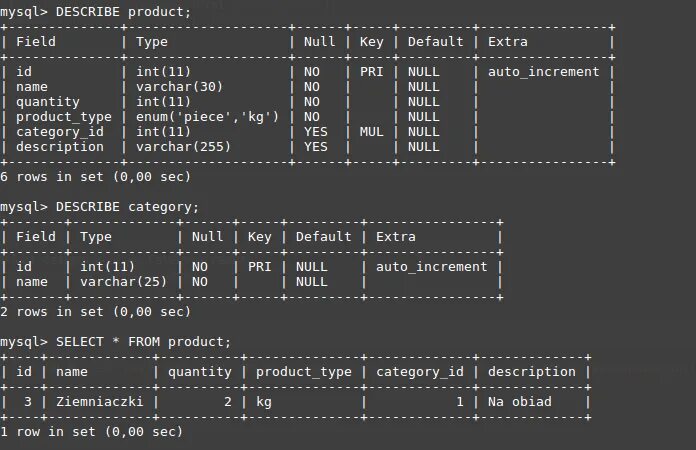
Task: Click the quantity column header in SELECT result
Action: (199, 372)
